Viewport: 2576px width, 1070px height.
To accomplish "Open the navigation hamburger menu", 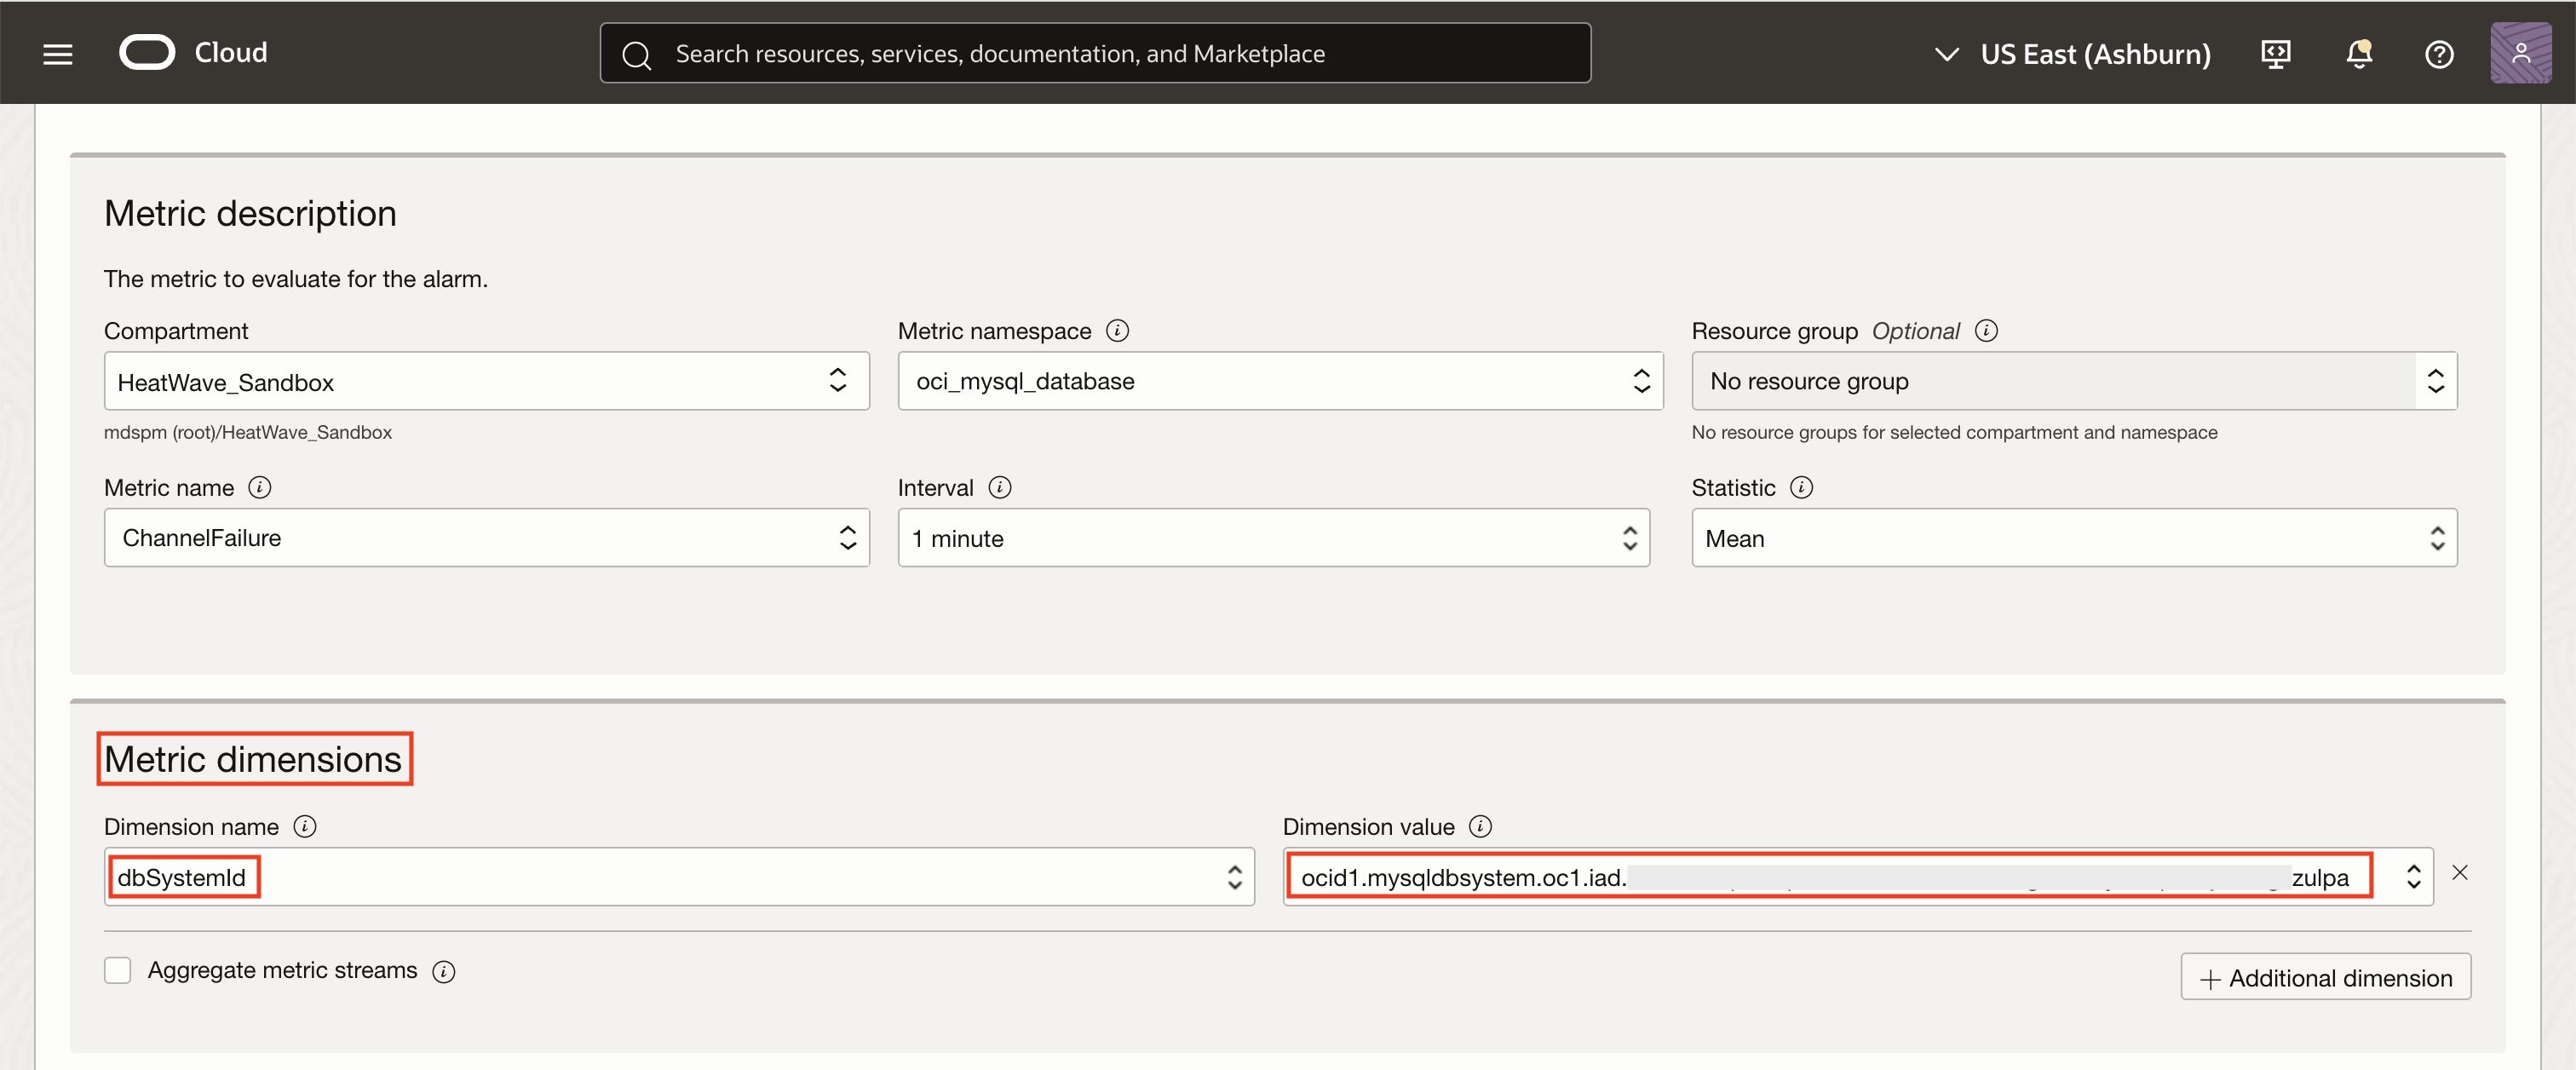I will [x=57, y=53].
